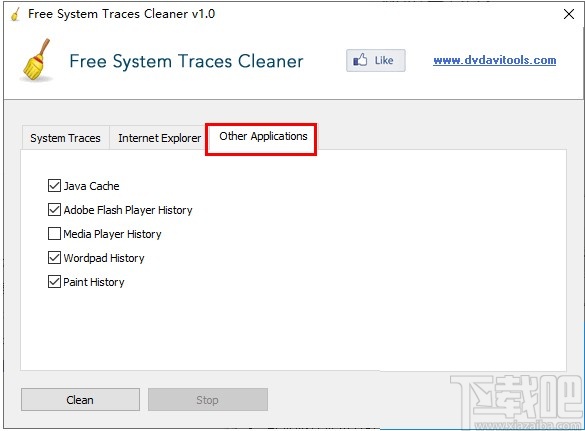
Task: Open the www.dvdavitools.com link
Action: click(494, 60)
